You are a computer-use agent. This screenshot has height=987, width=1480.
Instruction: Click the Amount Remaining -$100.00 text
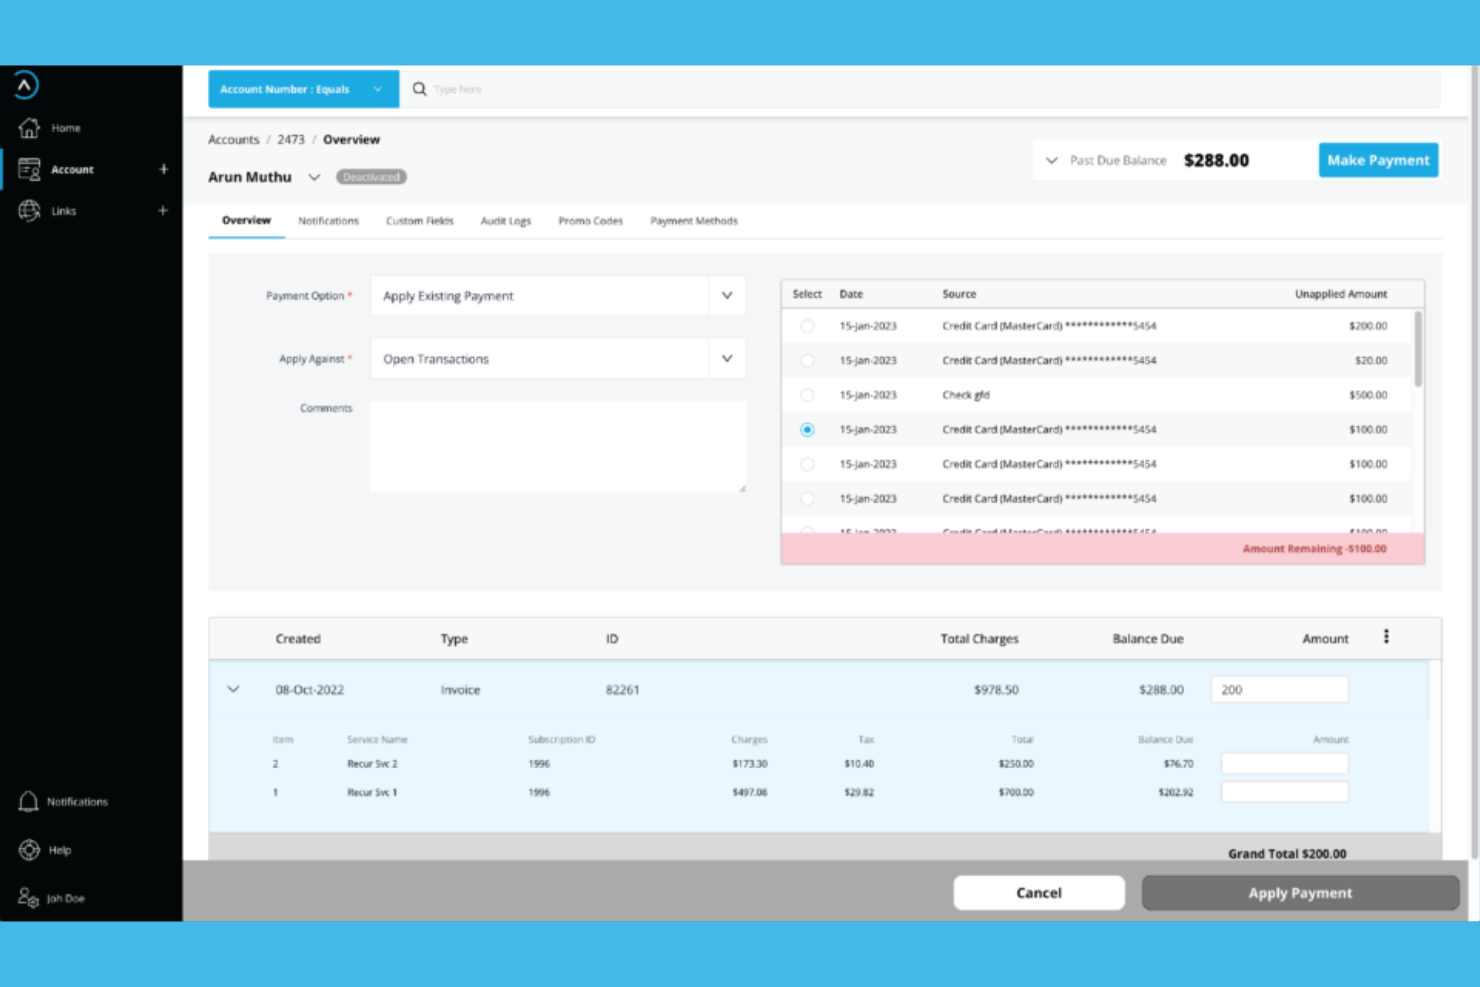1314,549
